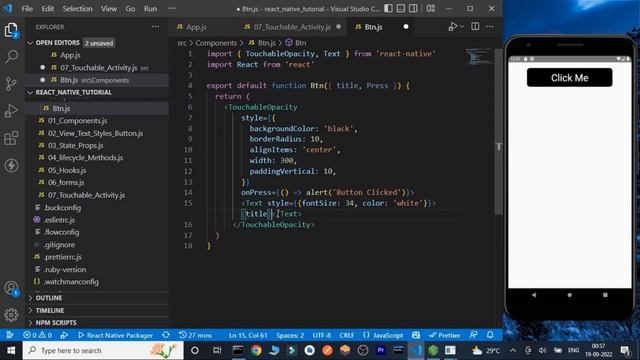Click the unsaved dot on Btn.js tab
Image resolution: width=640 pixels, height=360 pixels.
406,27
